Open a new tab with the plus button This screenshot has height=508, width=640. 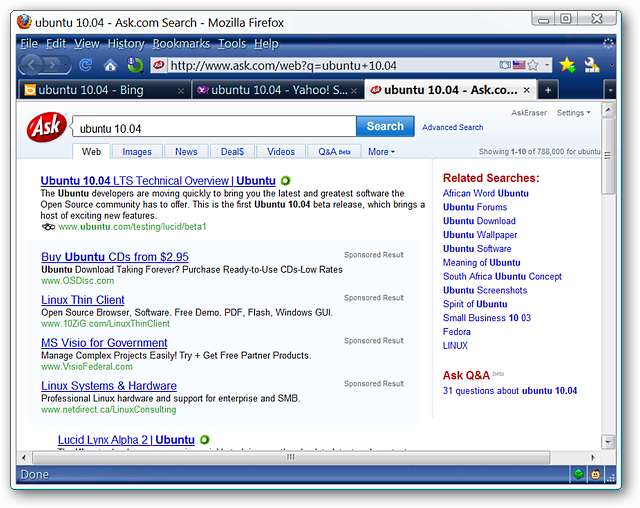[548, 90]
